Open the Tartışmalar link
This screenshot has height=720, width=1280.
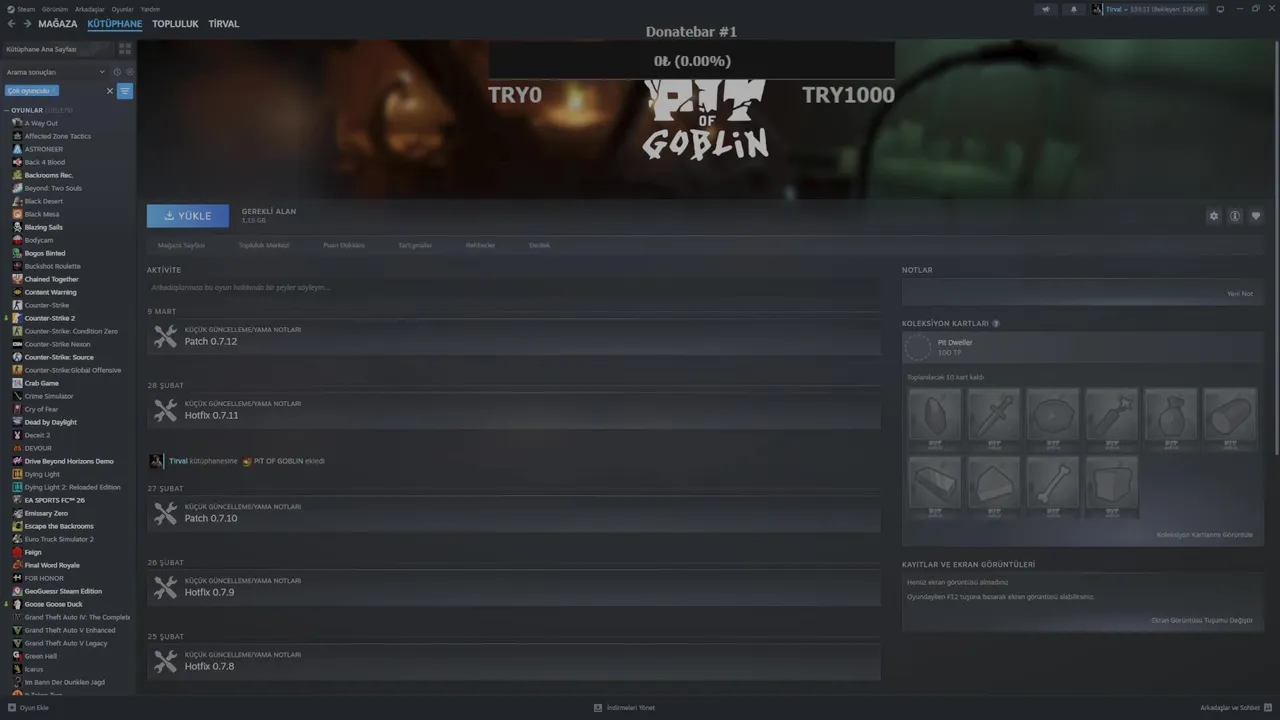click(415, 245)
